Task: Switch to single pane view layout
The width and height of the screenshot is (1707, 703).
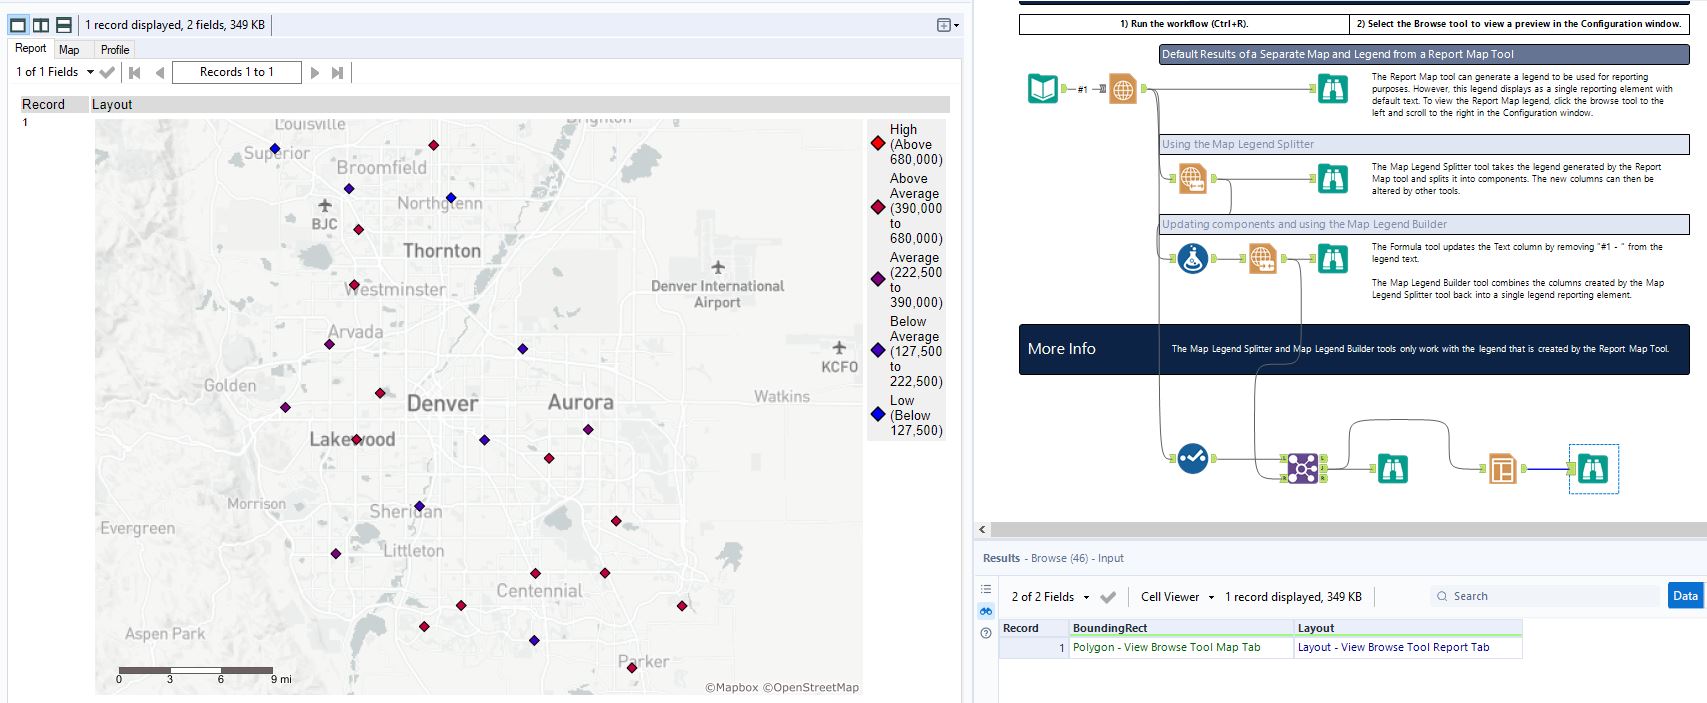Action: (18, 25)
